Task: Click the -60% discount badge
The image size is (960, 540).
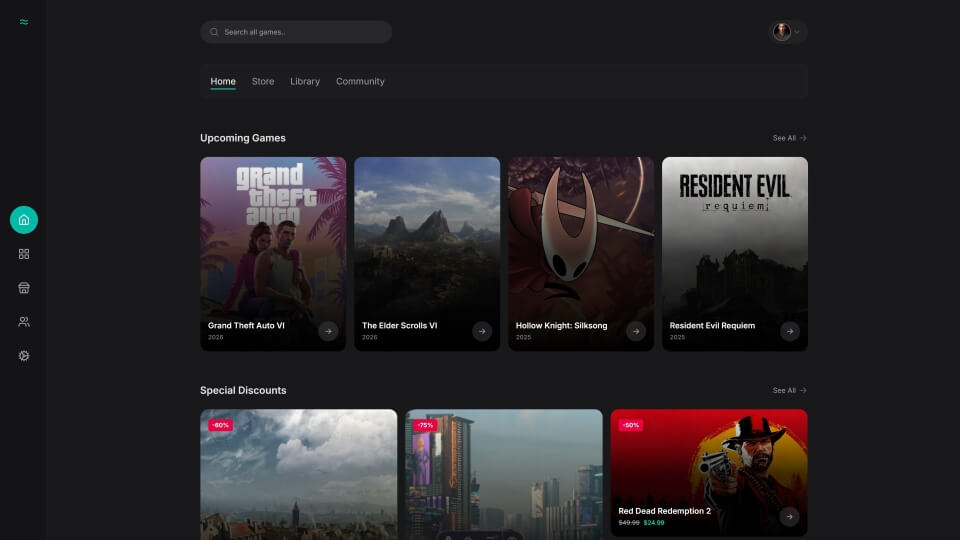Action: (x=220, y=425)
